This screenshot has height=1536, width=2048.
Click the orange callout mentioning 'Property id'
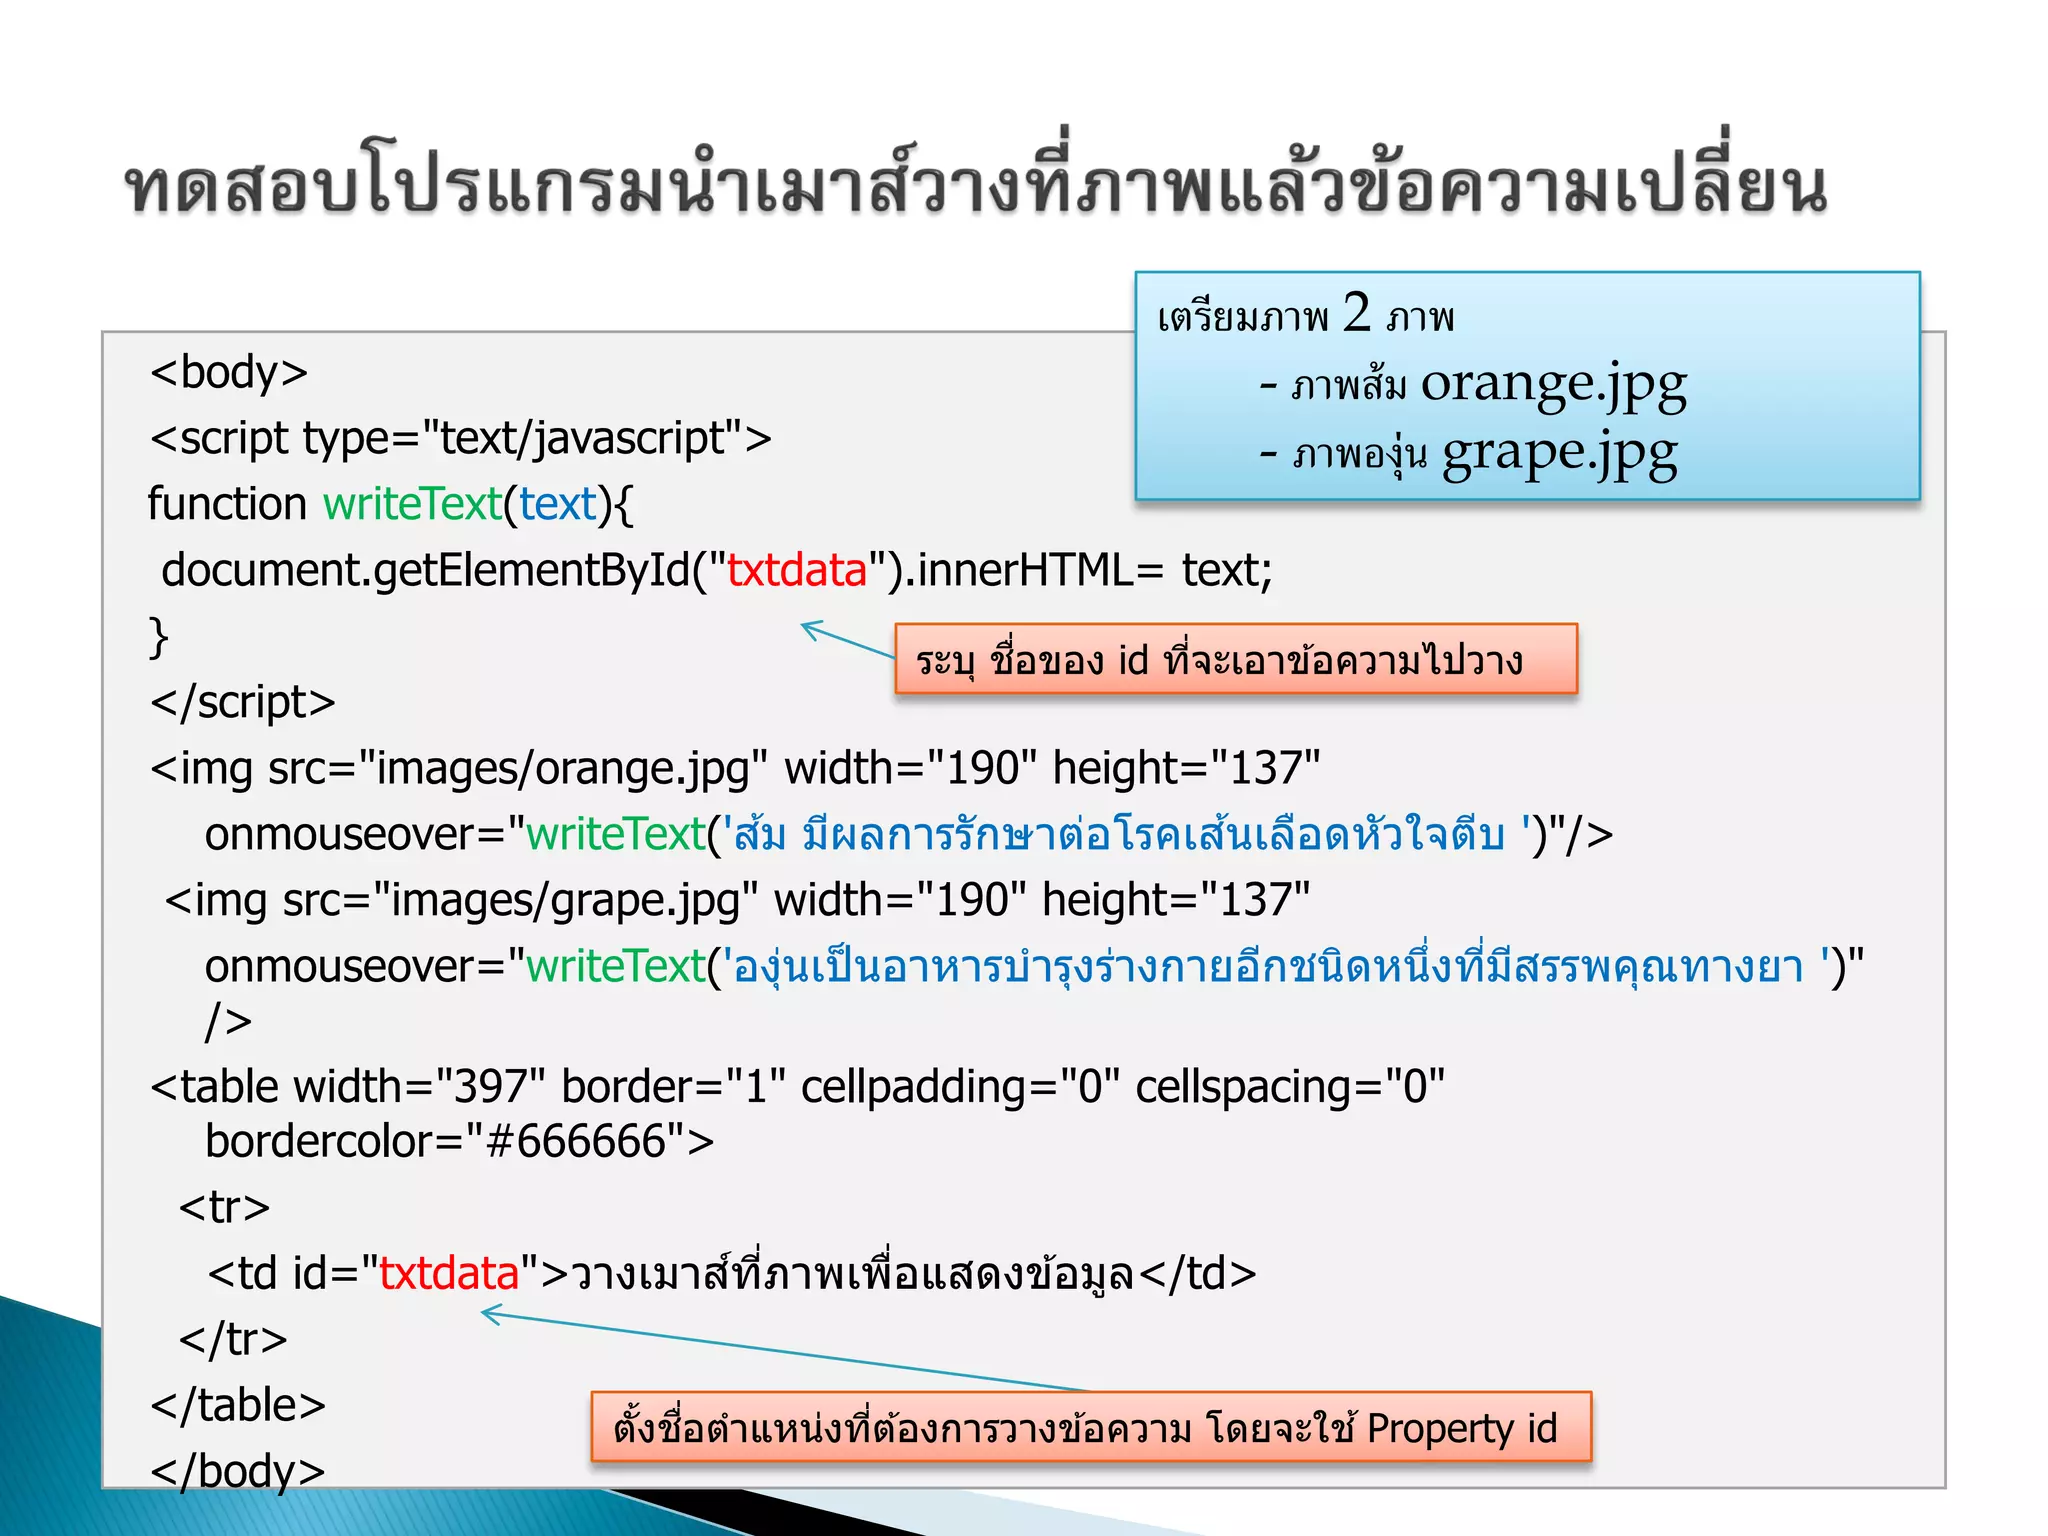(1091, 1426)
